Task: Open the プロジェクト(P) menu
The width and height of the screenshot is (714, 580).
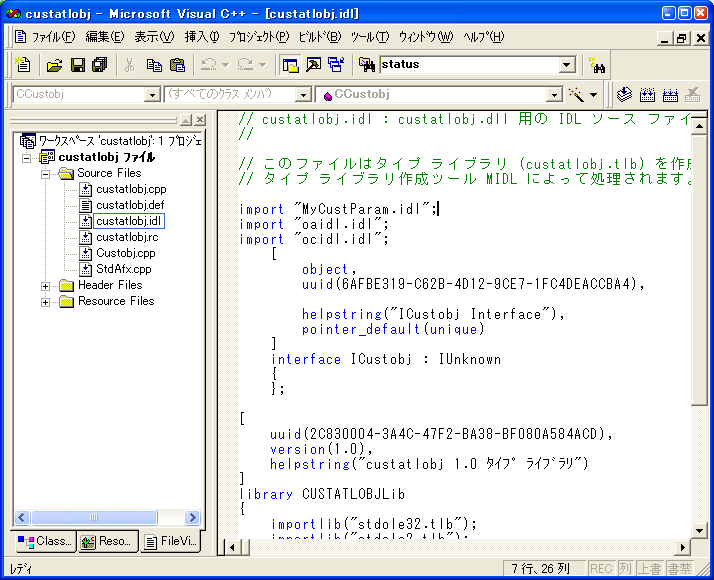Action: [259, 37]
